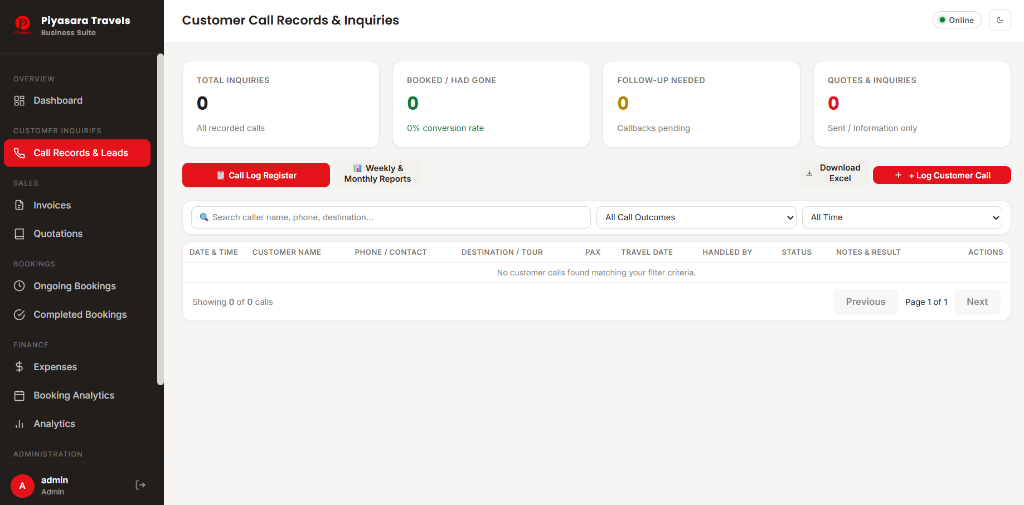Screen dimensions: 1024x505
Task: Click the logout arrow icon
Action: (x=140, y=485)
